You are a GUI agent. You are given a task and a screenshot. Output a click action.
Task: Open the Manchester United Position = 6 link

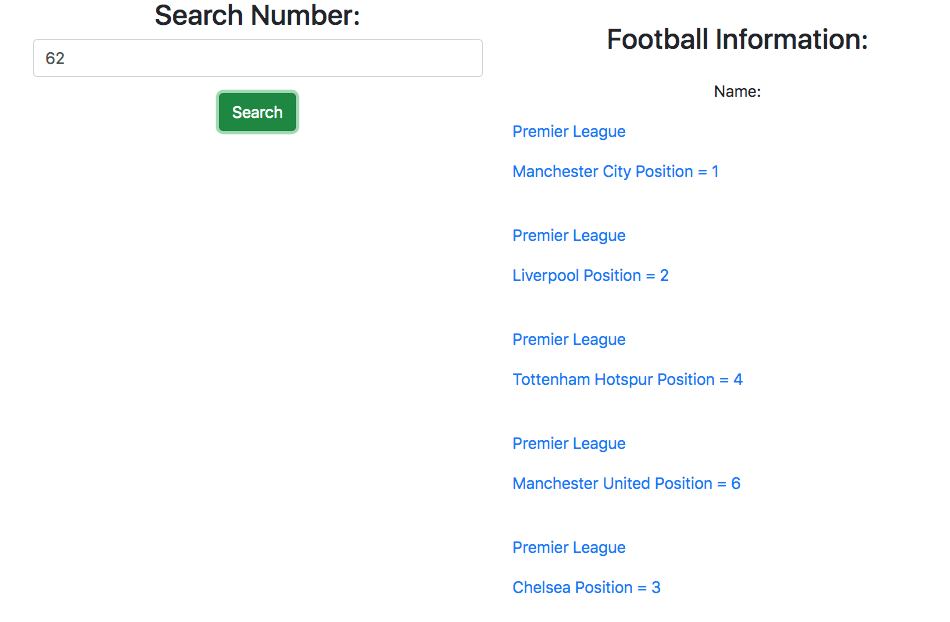(x=626, y=484)
